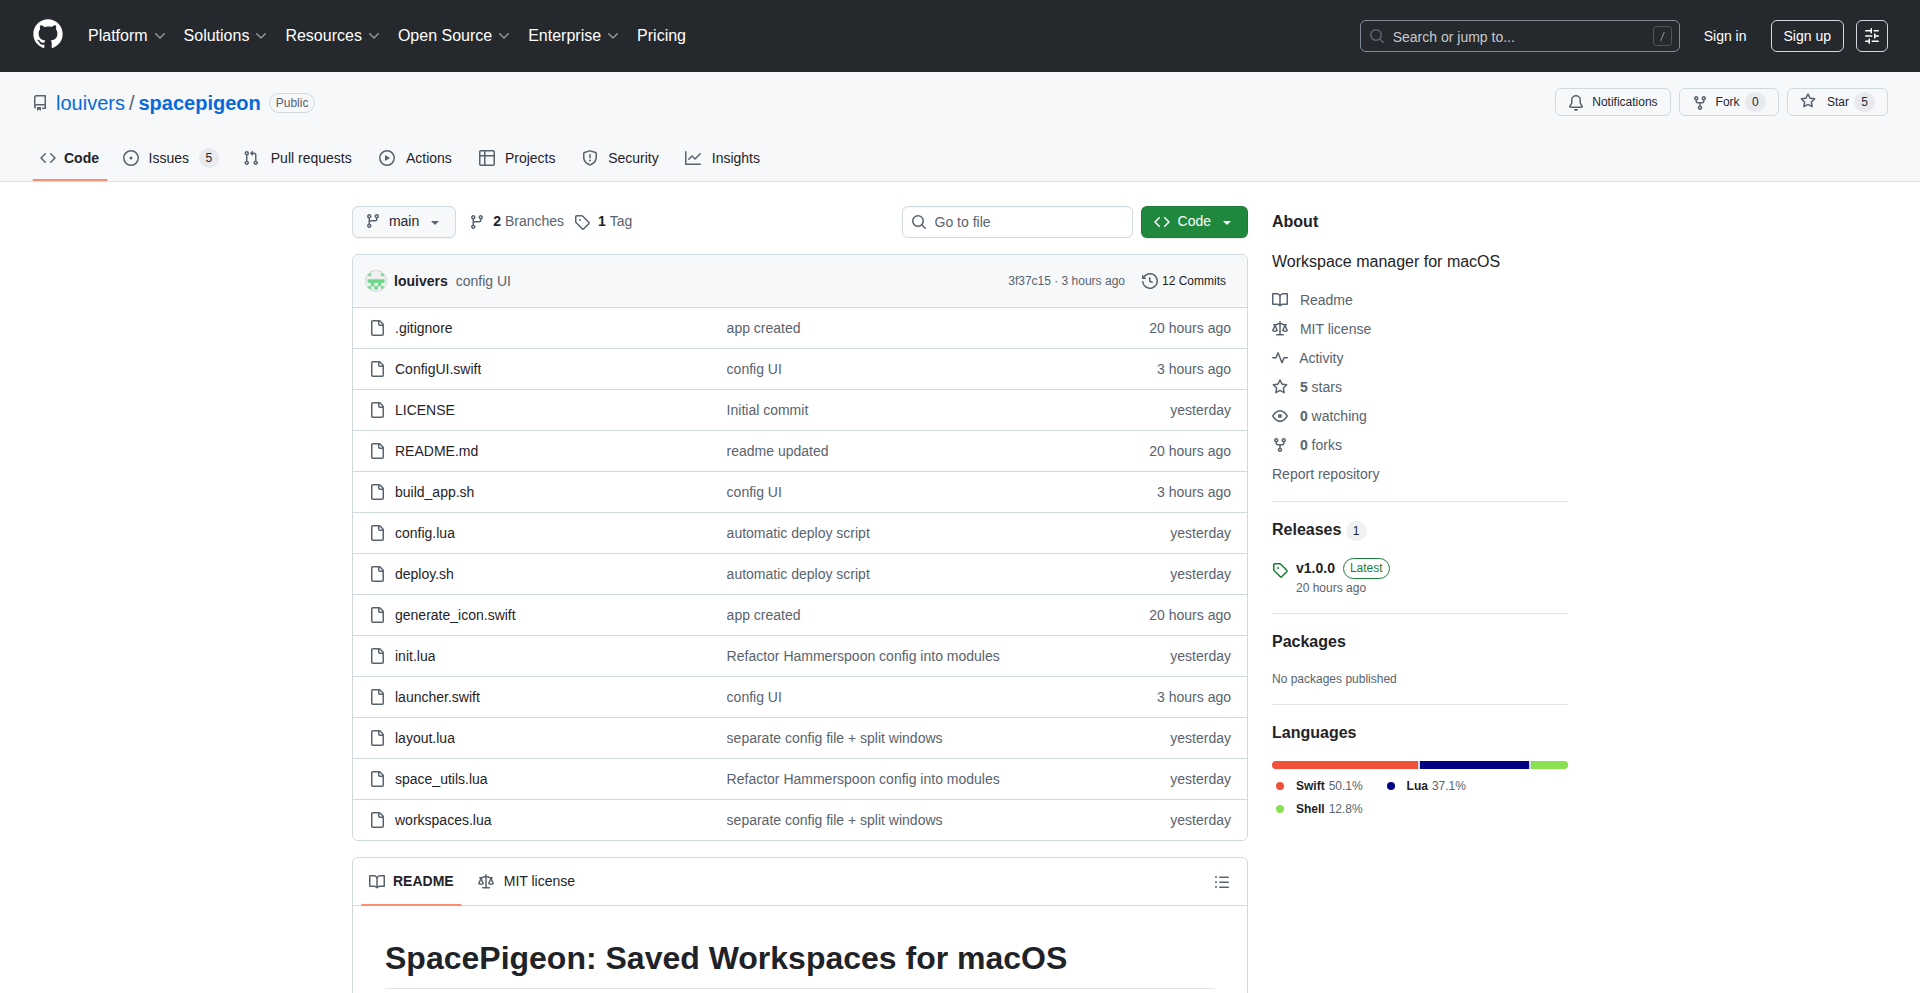Viewport: 1920px width, 993px height.
Task: Click the file icon beside init.lua
Action: coord(377,656)
